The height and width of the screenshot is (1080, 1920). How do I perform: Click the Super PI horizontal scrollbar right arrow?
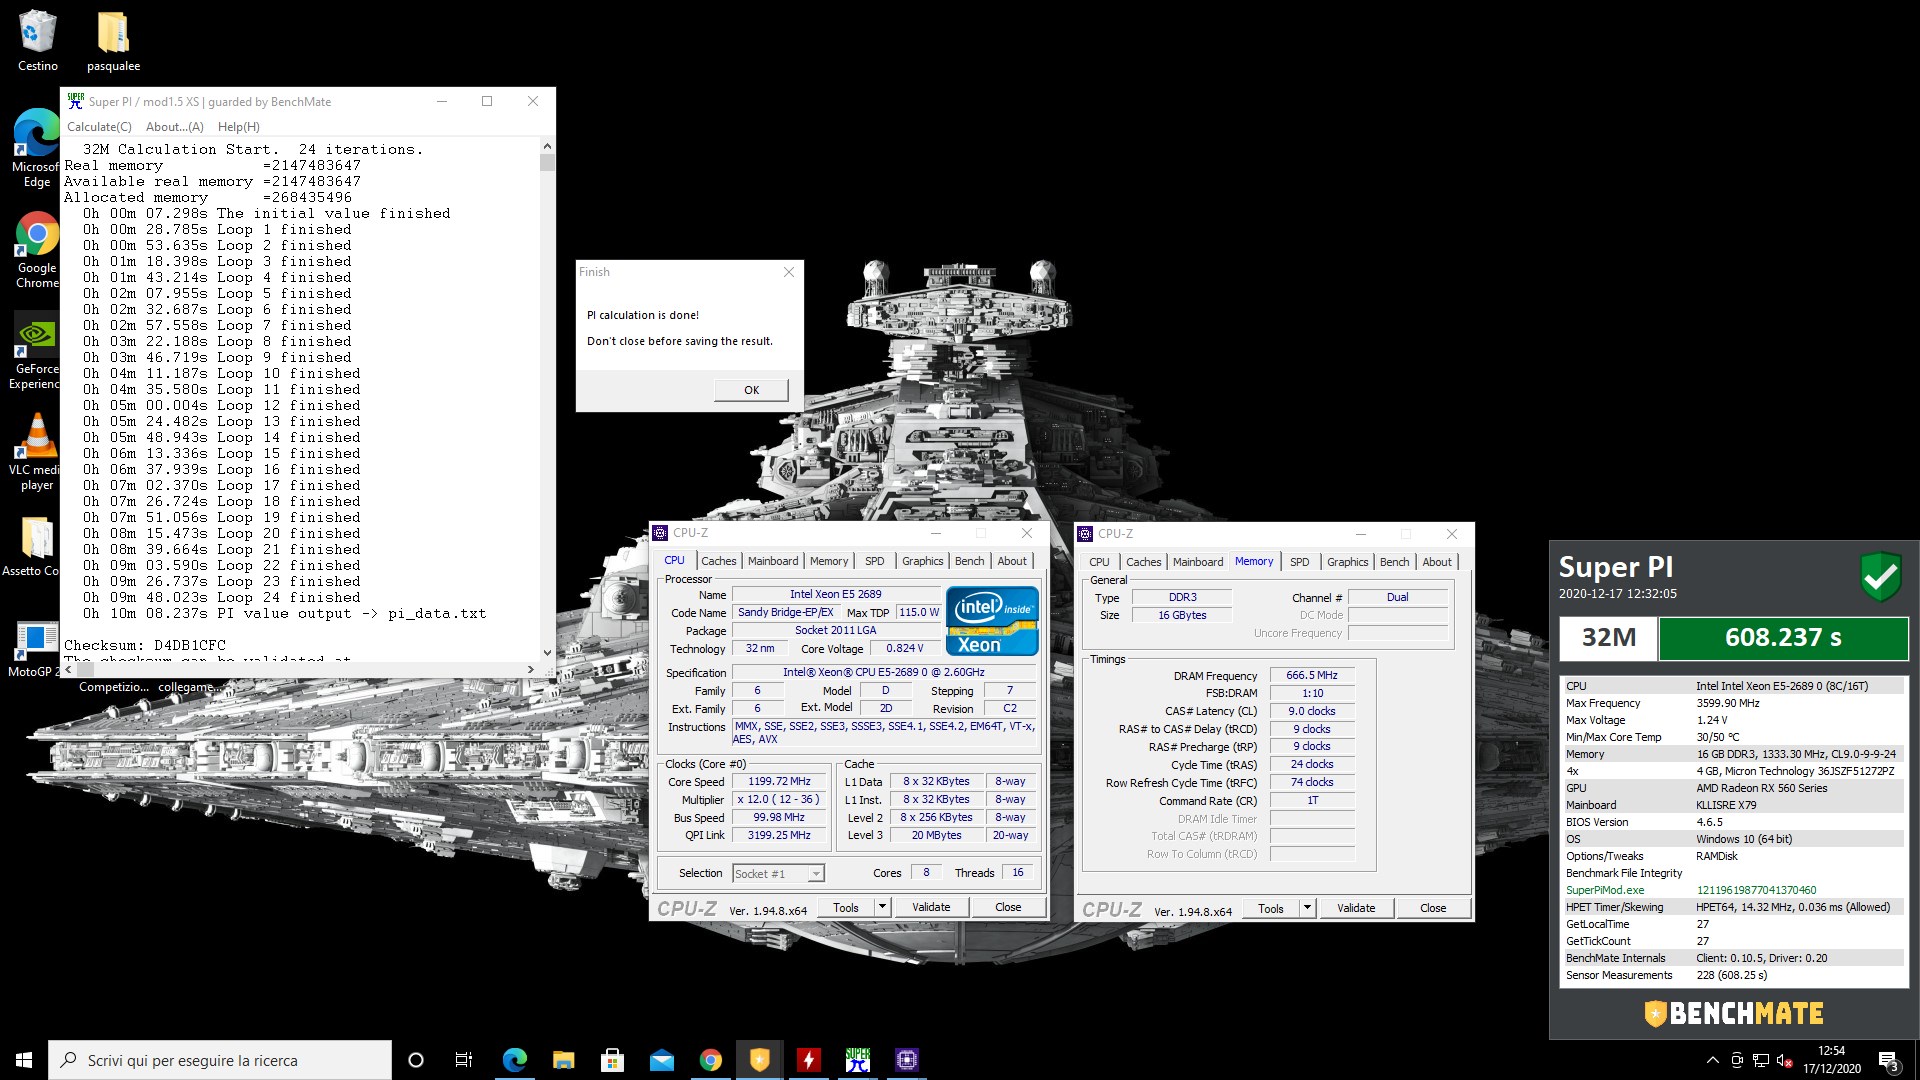[531, 669]
